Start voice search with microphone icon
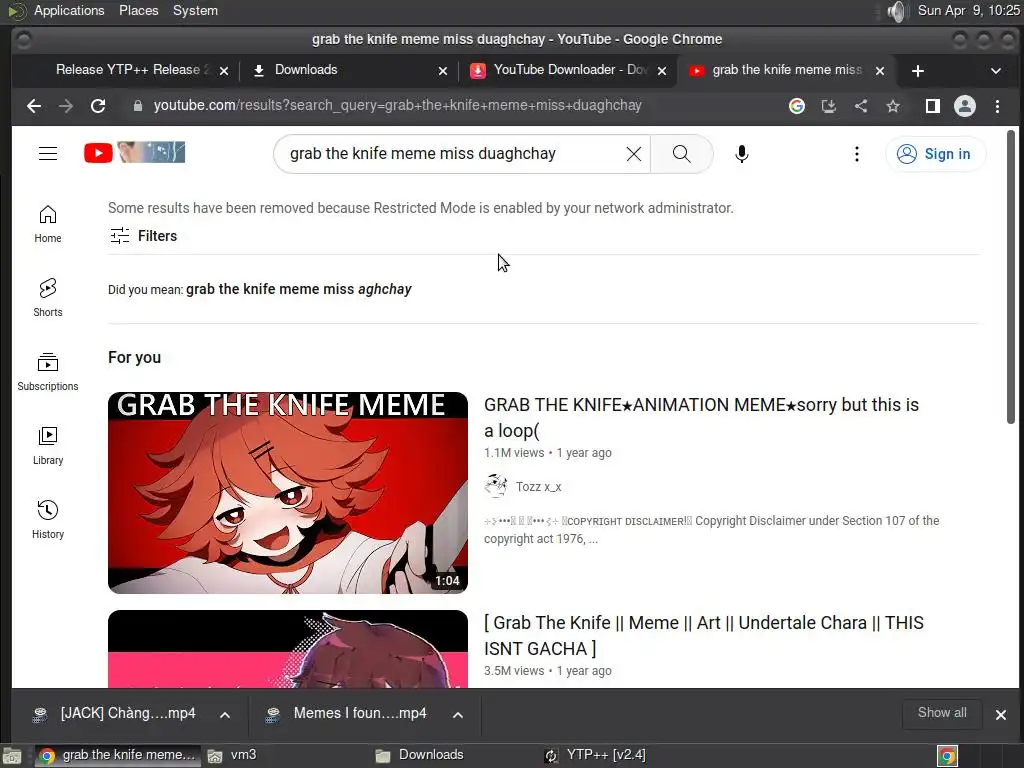Image resolution: width=1024 pixels, height=768 pixels. click(741, 154)
